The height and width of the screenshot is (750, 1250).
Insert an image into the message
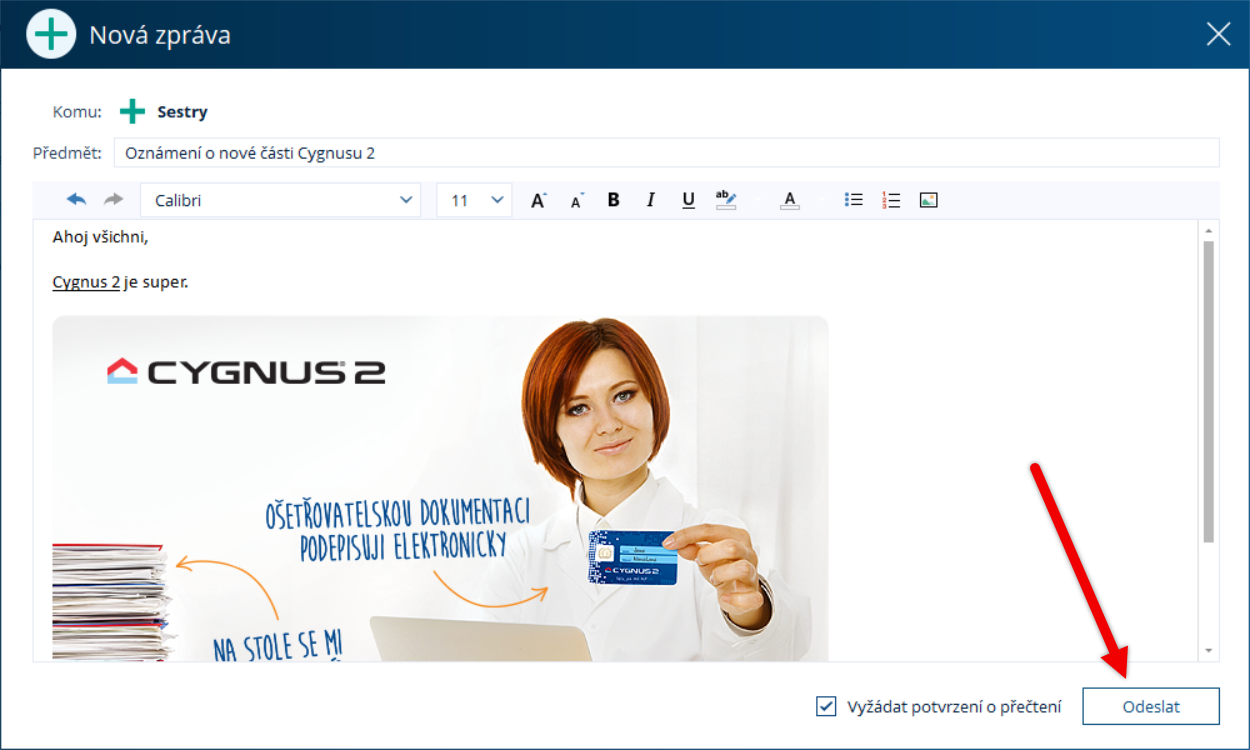929,200
